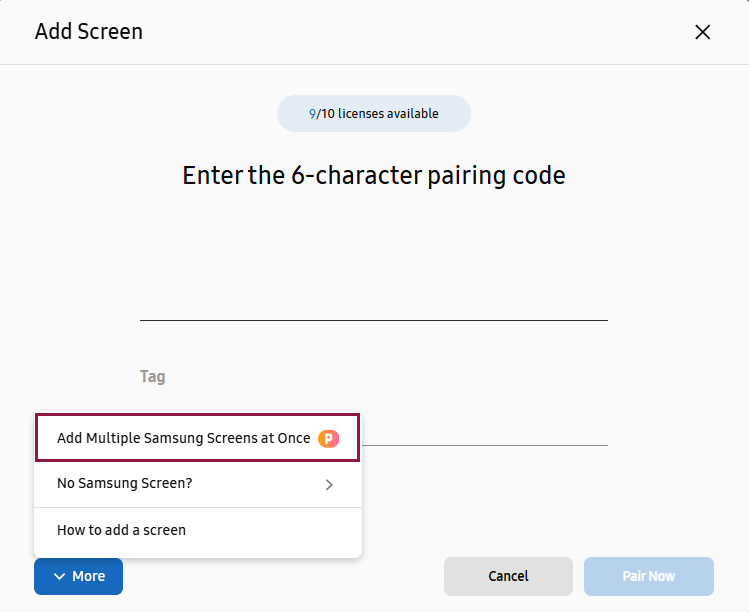Viewport: 749px width, 612px height.
Task: Collapse the menu using More's down chevron
Action: coord(59,576)
